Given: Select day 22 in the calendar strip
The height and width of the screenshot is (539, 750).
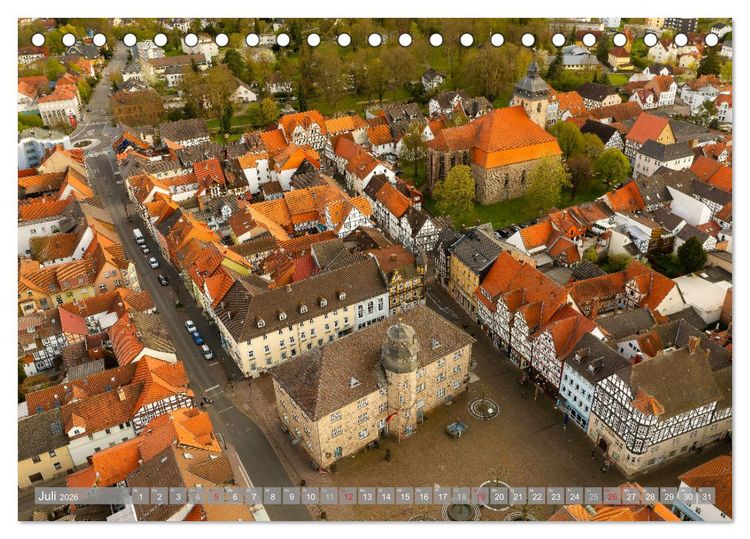Looking at the screenshot, I should [537, 496].
